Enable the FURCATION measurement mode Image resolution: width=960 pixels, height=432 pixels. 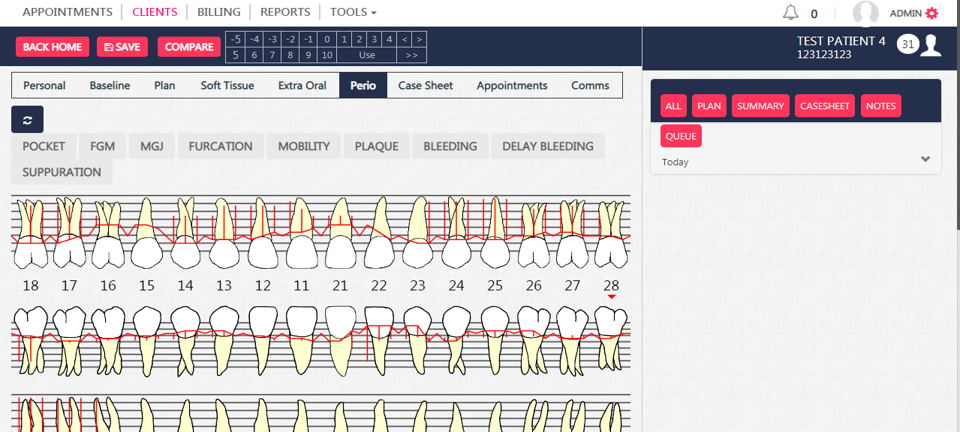(221, 146)
